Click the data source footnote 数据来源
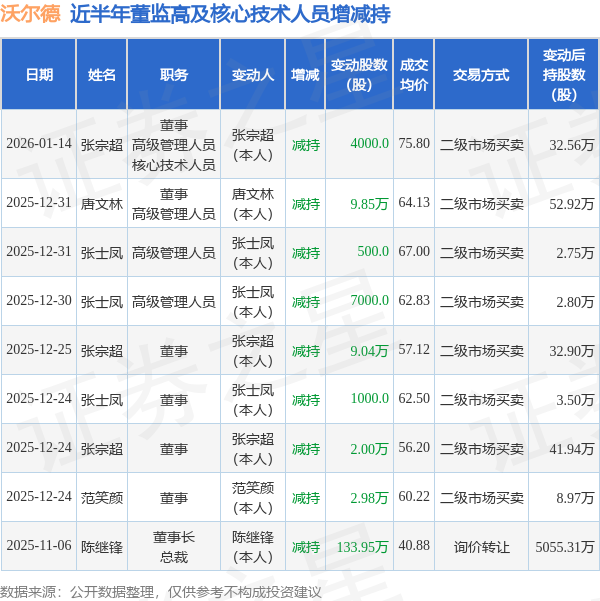Viewport: 600px width, 601px height. (x=160, y=593)
